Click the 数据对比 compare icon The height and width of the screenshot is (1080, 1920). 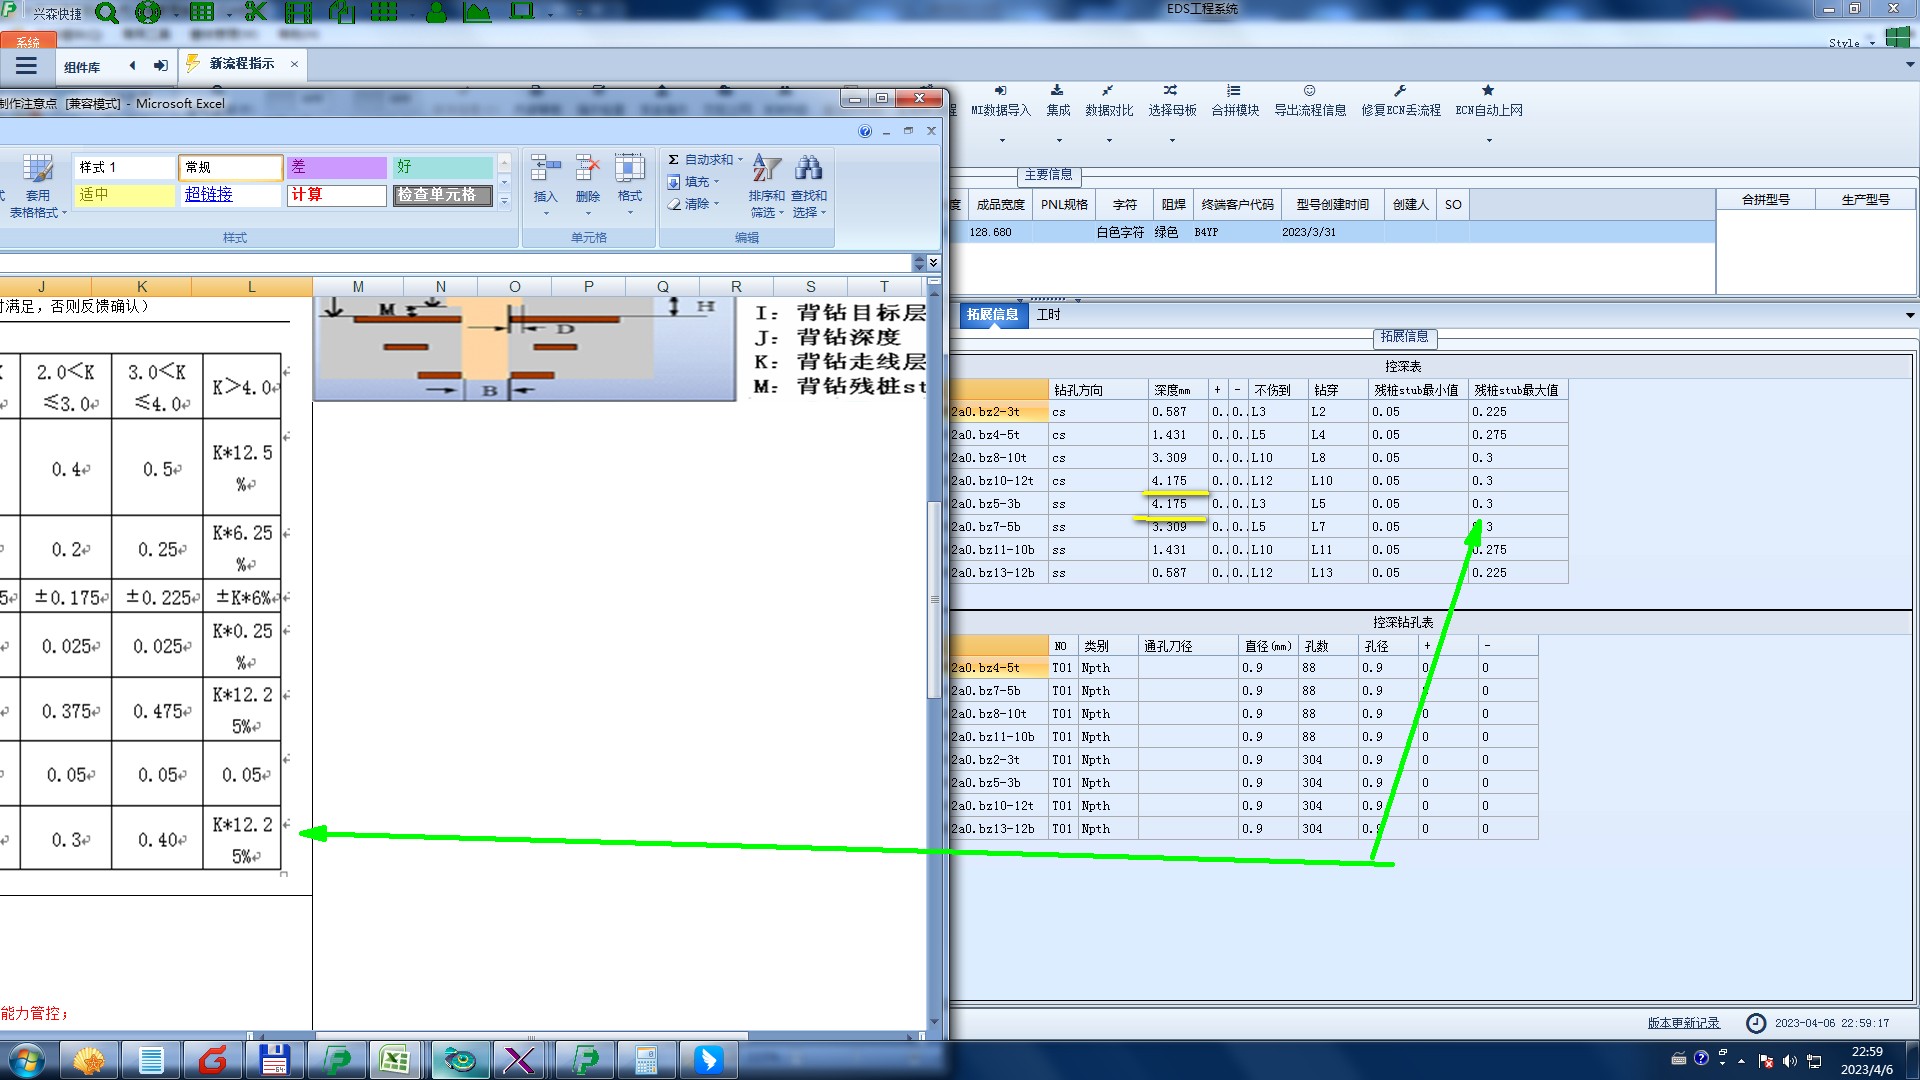pyautogui.click(x=1108, y=91)
